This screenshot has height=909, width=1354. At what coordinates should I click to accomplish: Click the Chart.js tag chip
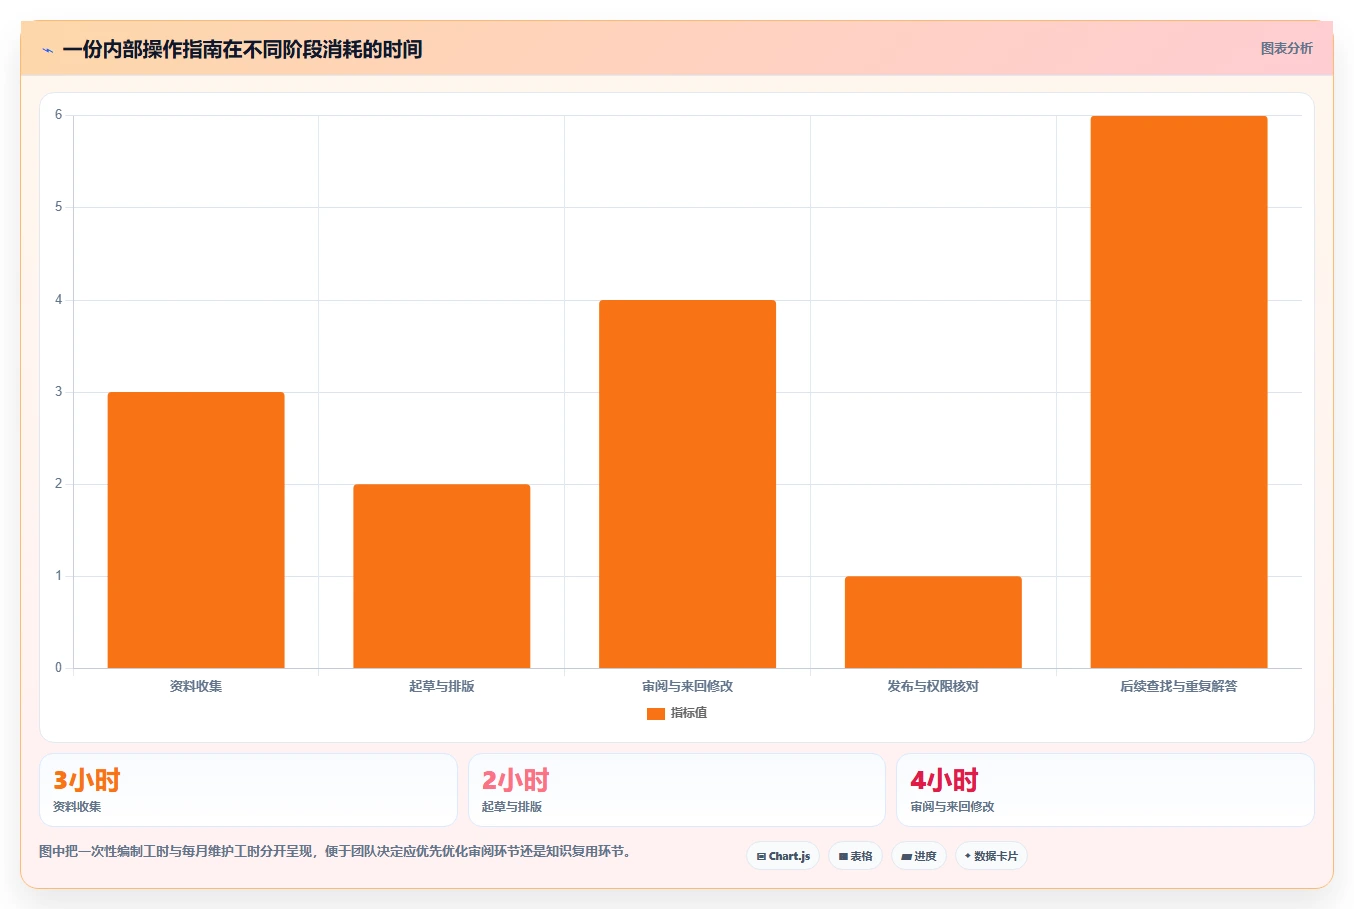click(x=783, y=856)
